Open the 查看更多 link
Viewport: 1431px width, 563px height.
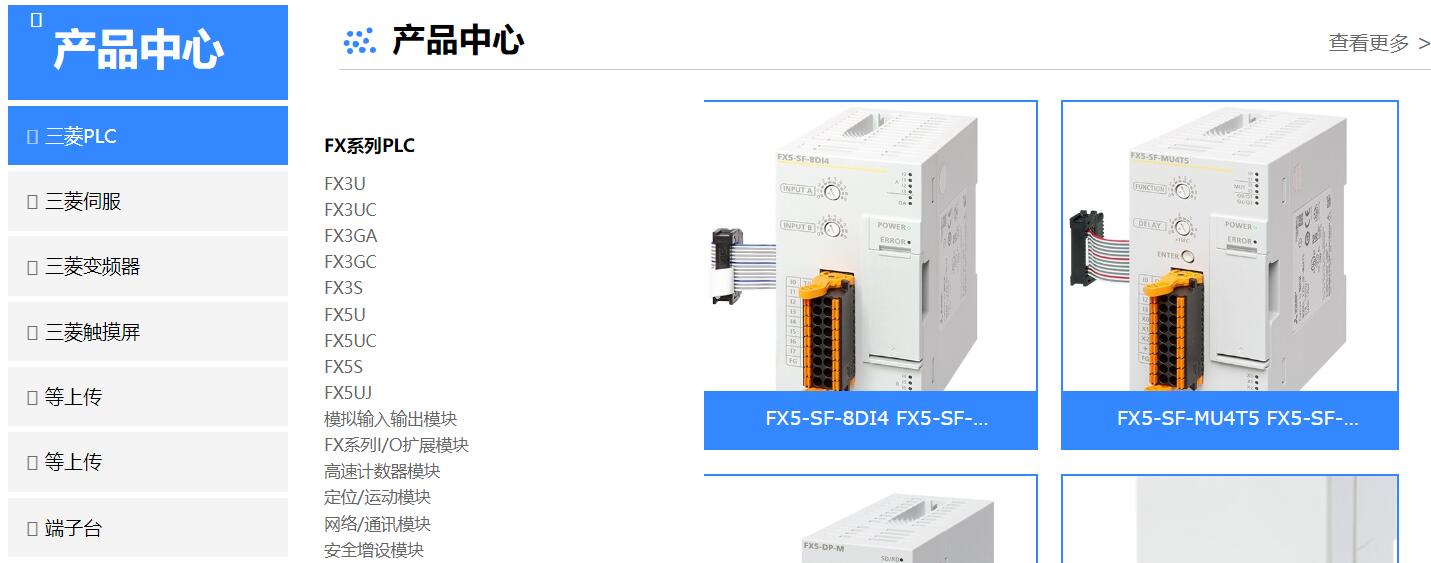1379,43
